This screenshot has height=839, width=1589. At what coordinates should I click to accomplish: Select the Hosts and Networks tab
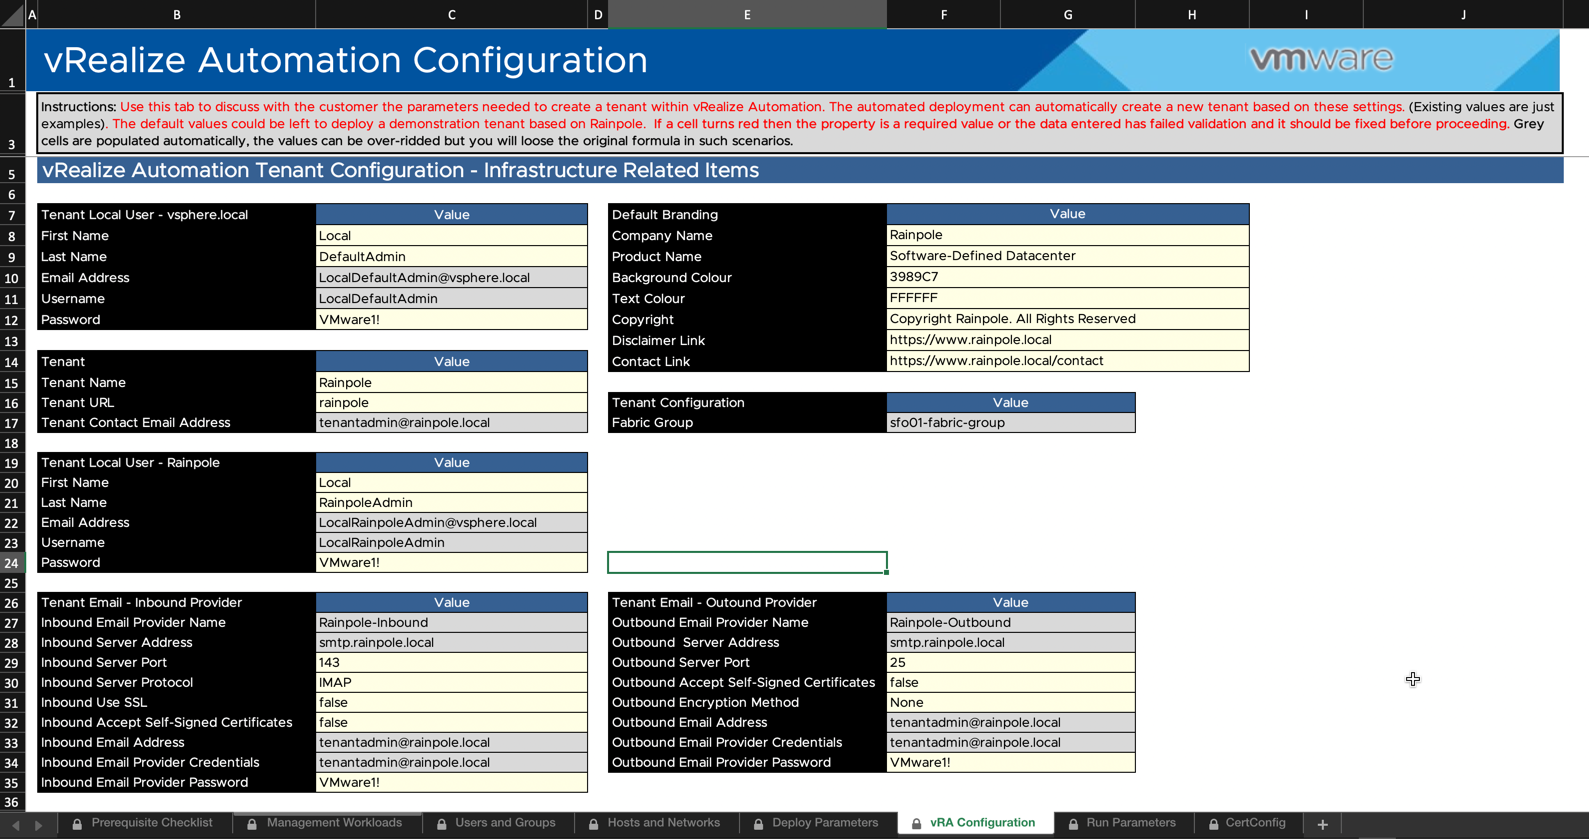point(663,823)
